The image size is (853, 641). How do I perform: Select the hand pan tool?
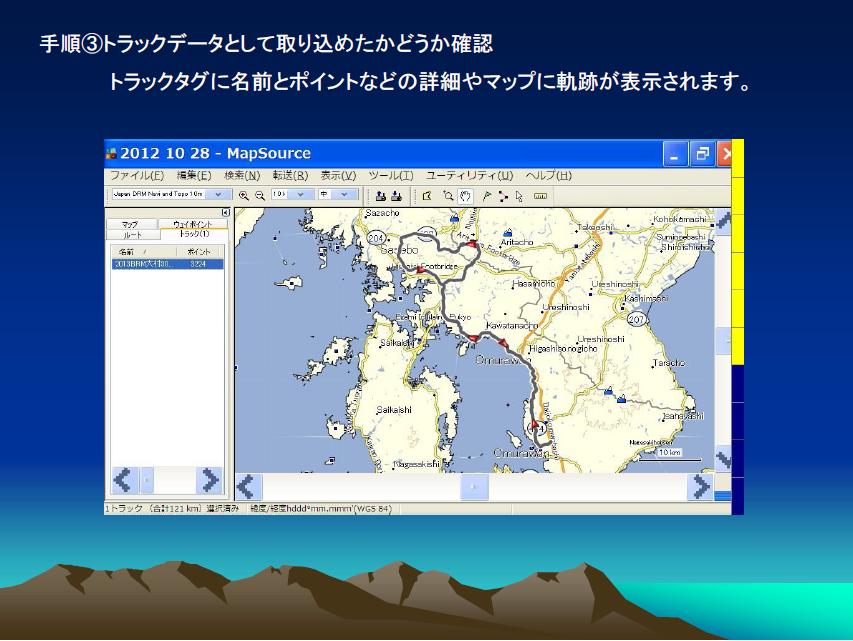coord(465,196)
